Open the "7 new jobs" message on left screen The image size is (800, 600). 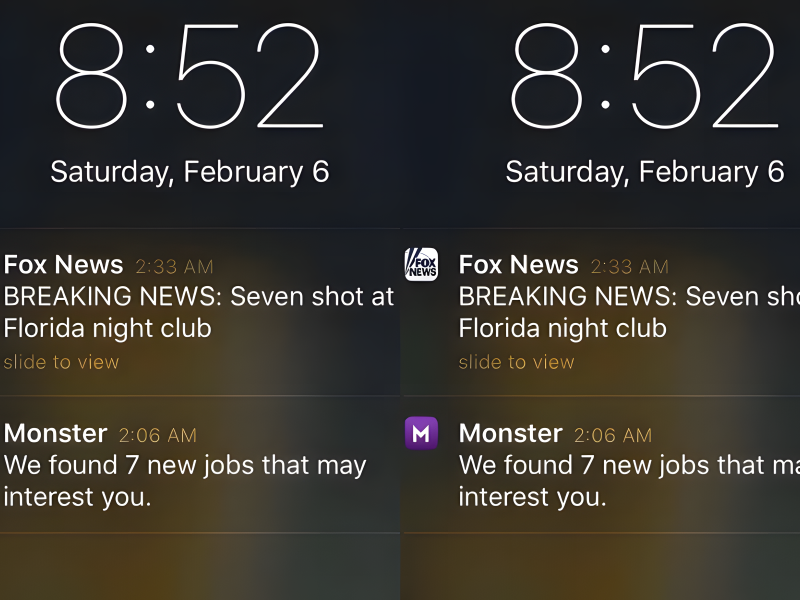pos(185,480)
